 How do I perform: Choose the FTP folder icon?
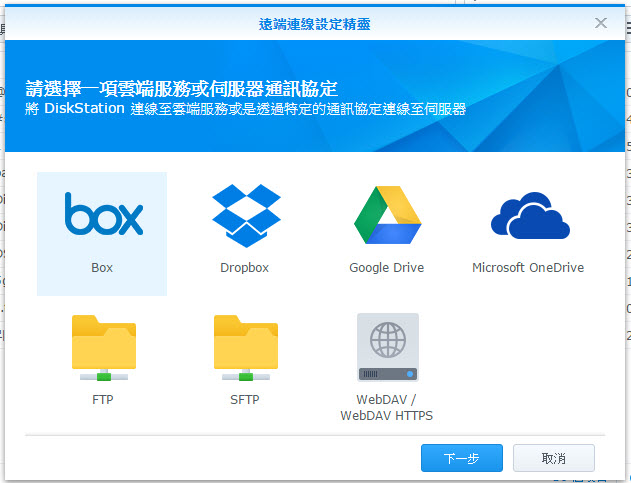104,348
